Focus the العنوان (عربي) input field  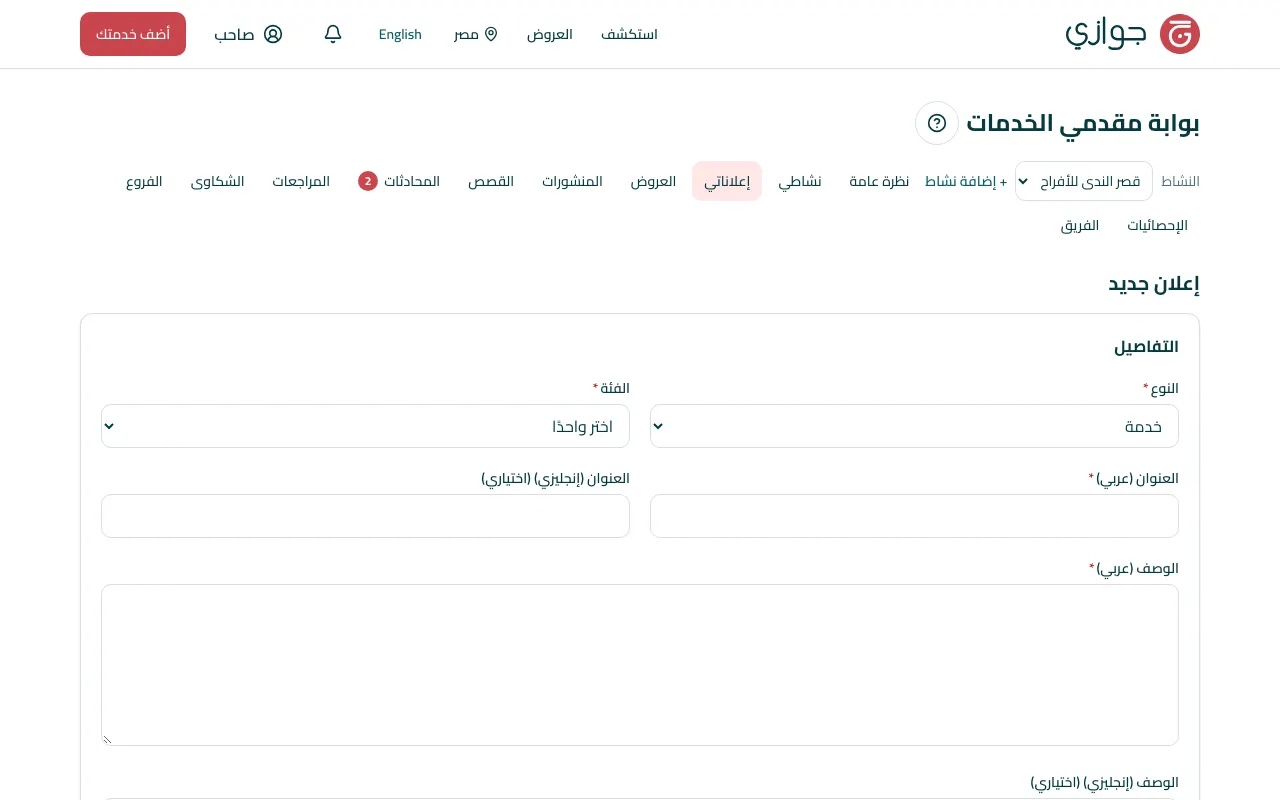914,516
